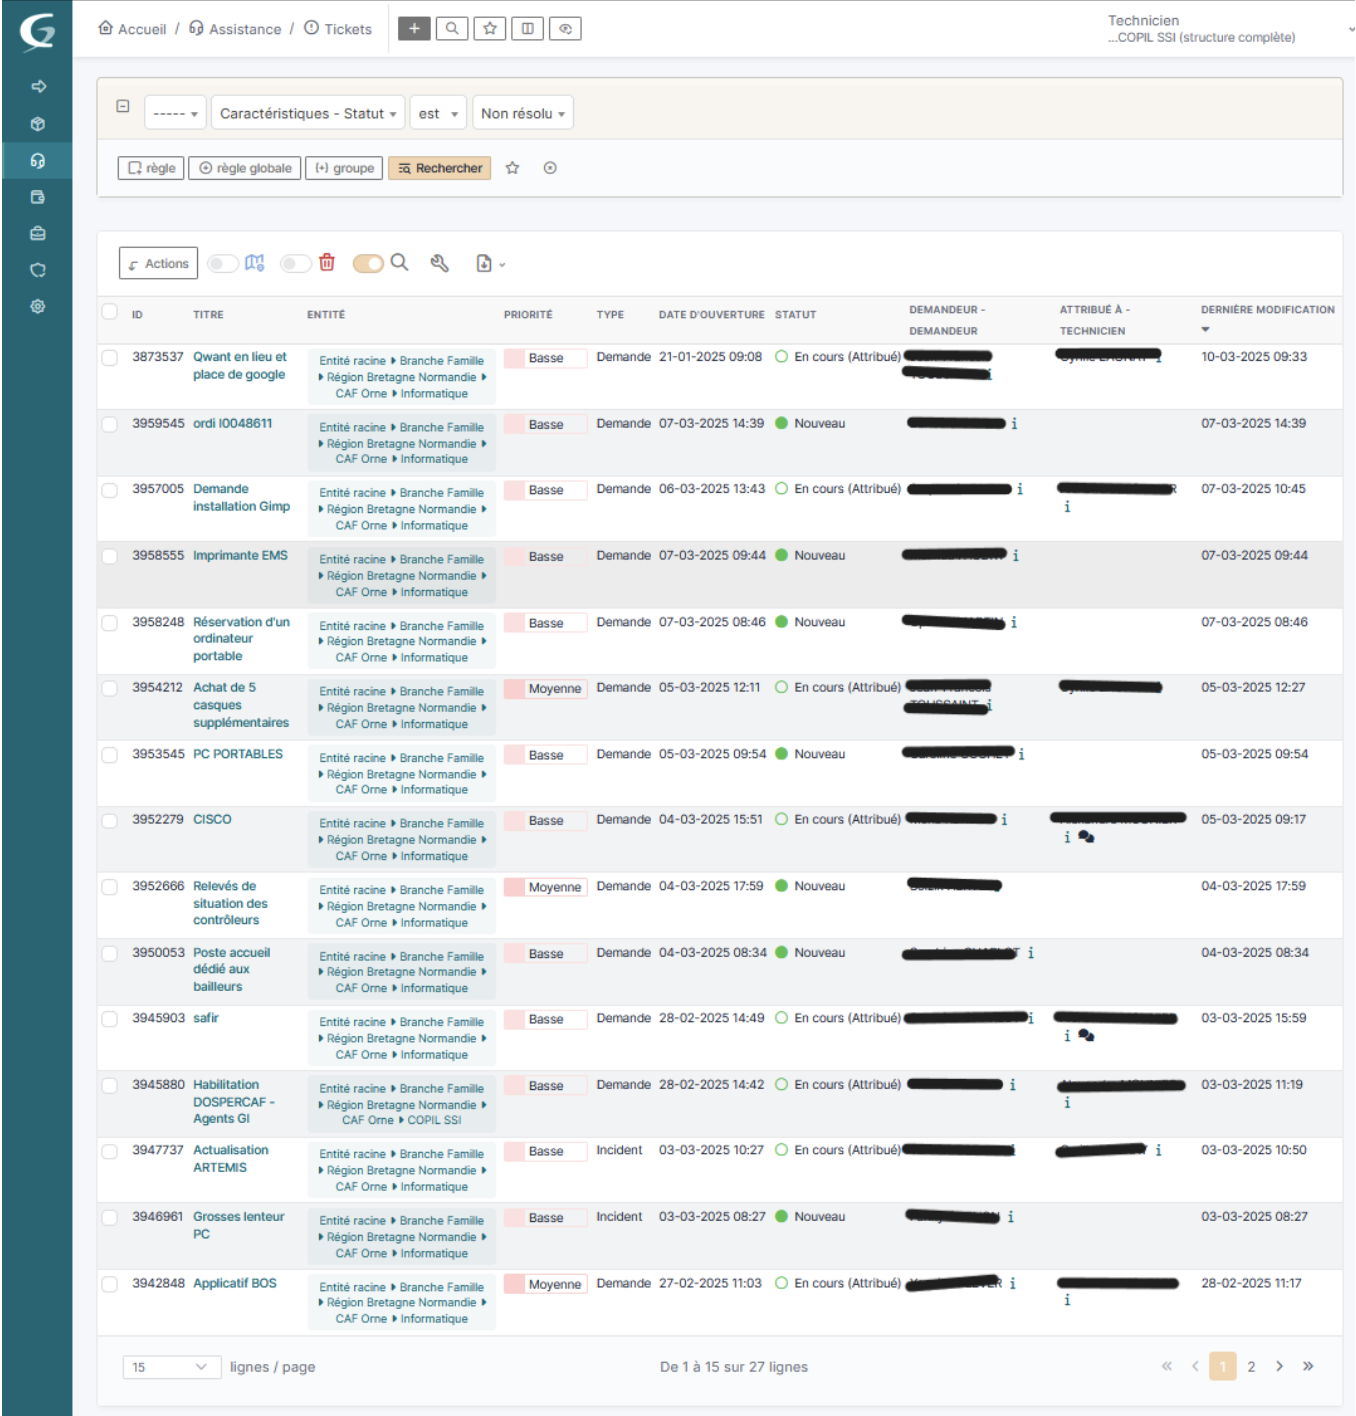
Task: Click Basse priority badge for ticket 3873537
Action: (545, 358)
